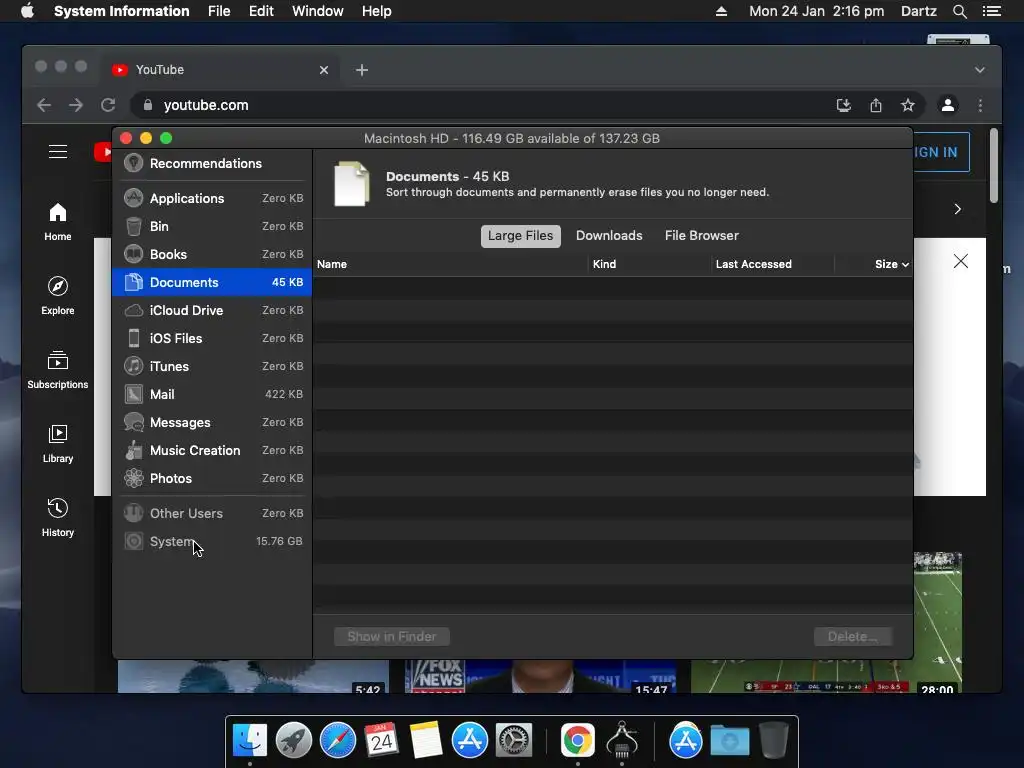Open Safari from the Dock
The width and height of the screenshot is (1024, 768).
click(x=338, y=741)
